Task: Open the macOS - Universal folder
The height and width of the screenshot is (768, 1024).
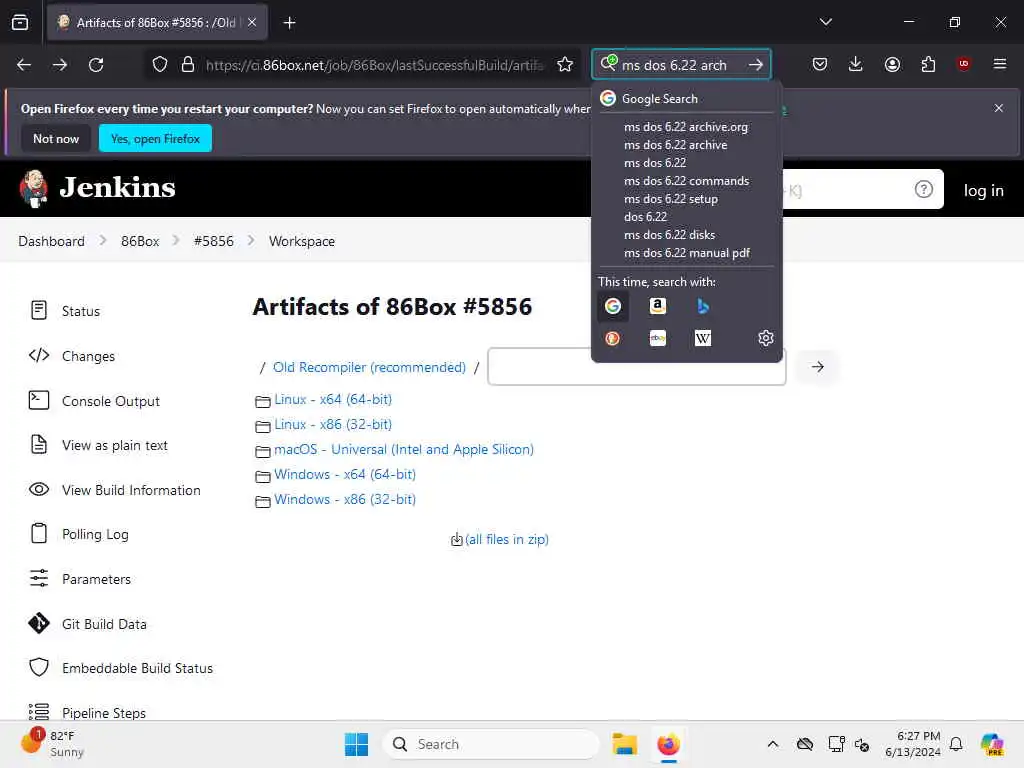Action: tap(404, 449)
